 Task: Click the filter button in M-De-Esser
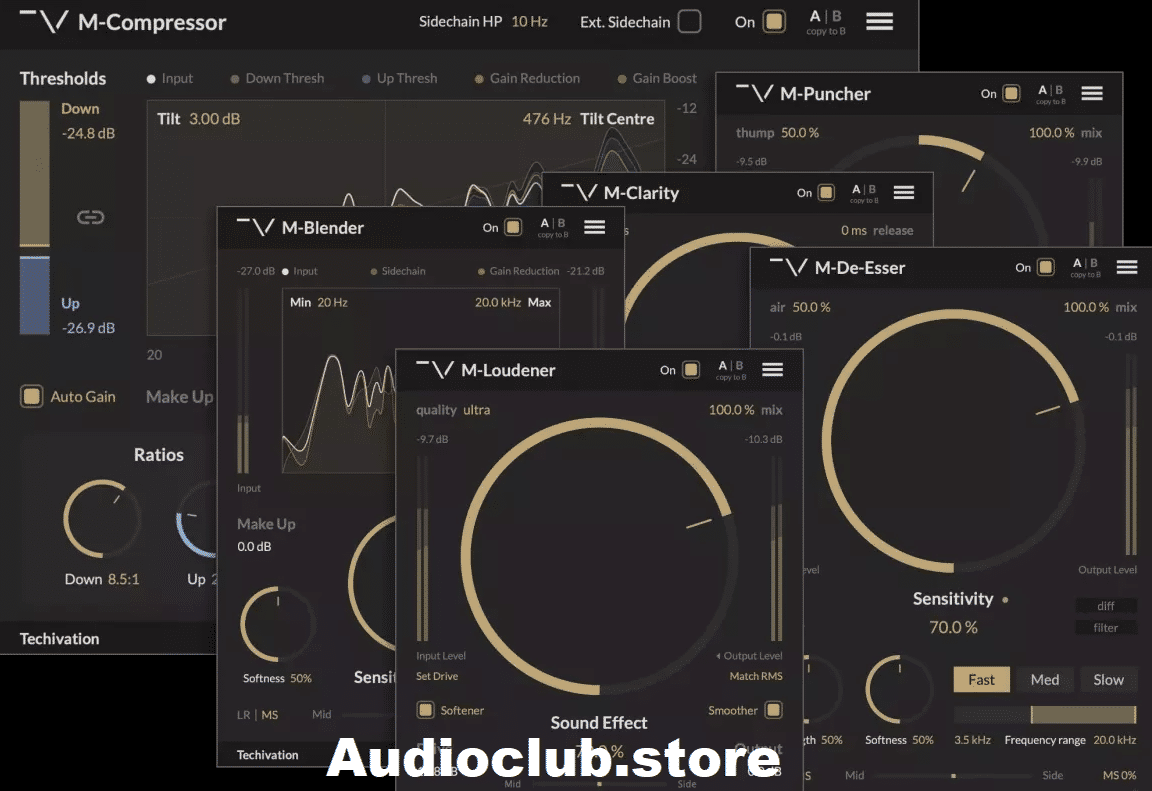coord(1106,627)
